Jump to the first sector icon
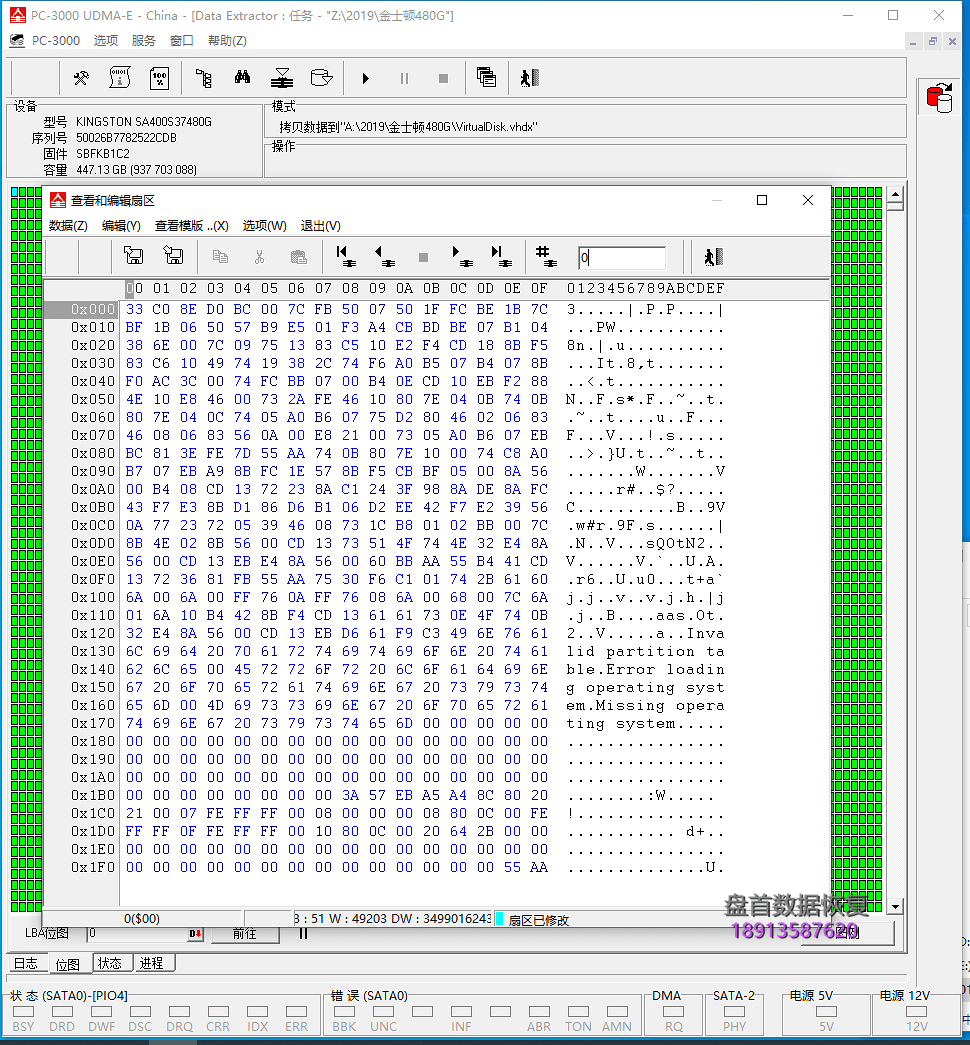The image size is (970, 1045). pos(345,256)
